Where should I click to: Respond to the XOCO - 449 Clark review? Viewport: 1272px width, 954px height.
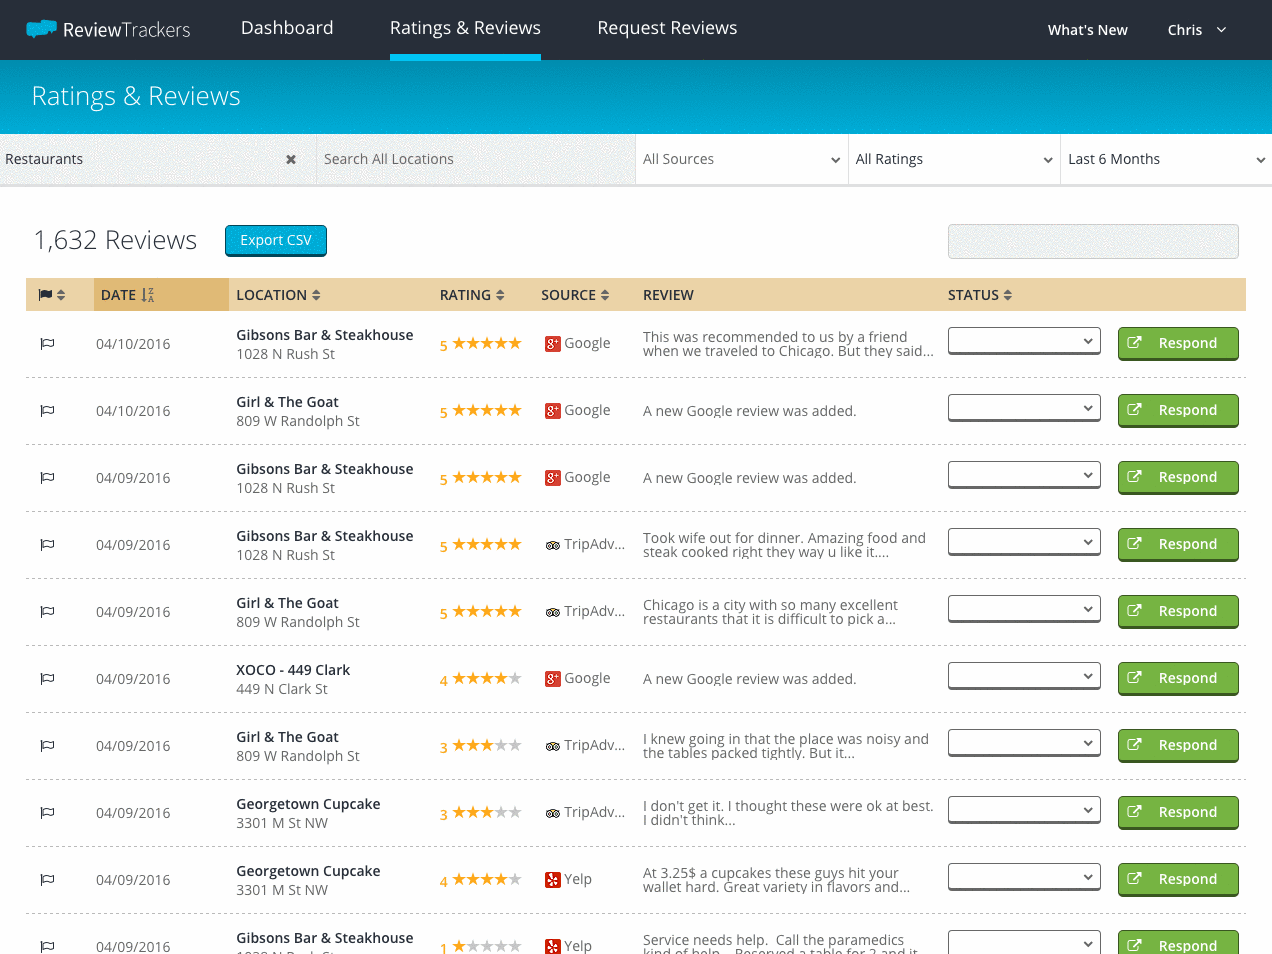point(1178,678)
